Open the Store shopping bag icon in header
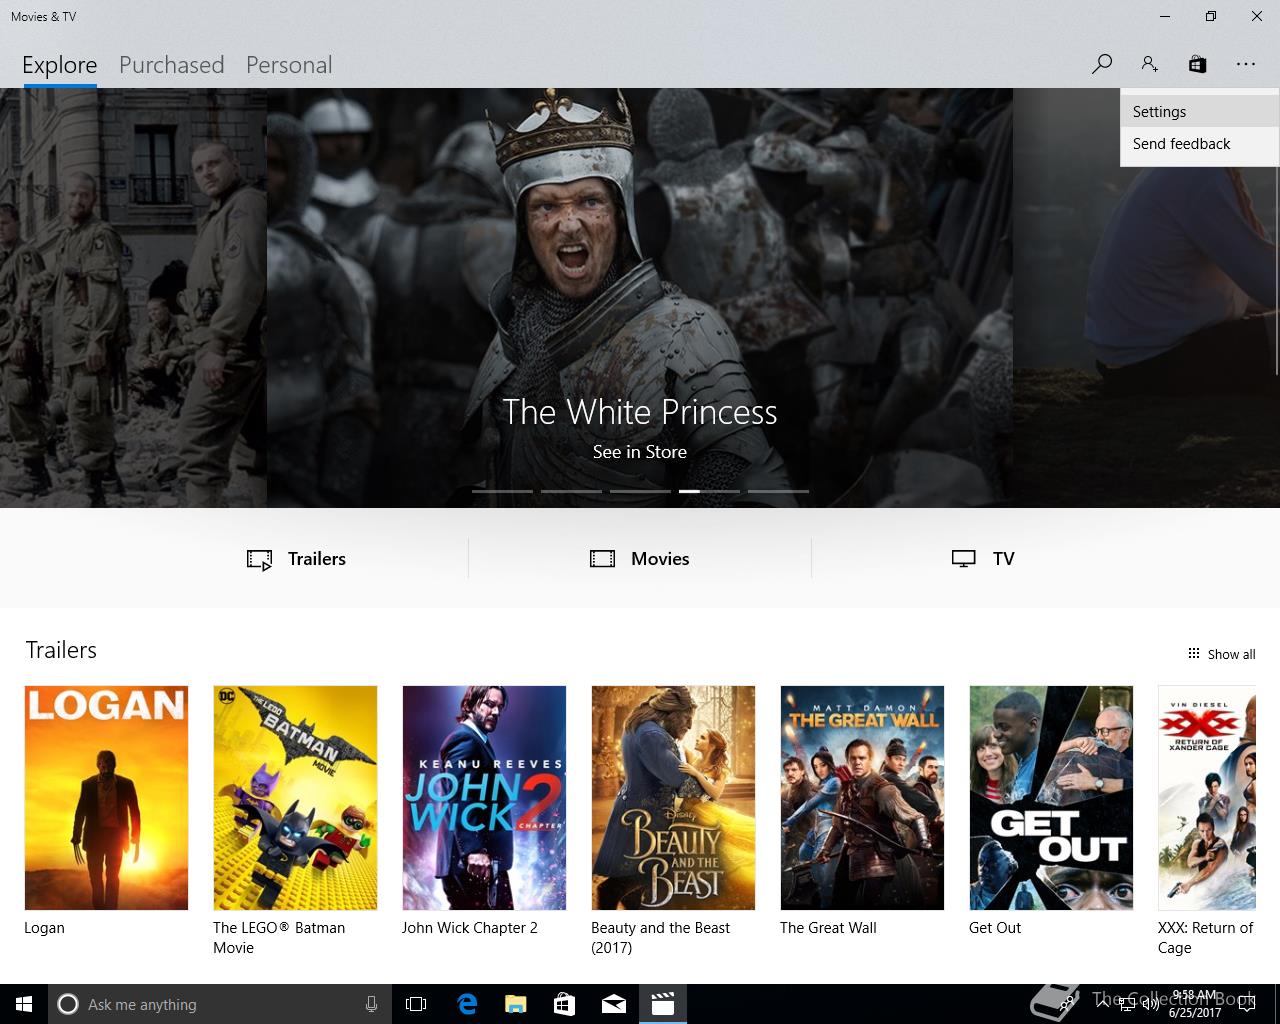The height and width of the screenshot is (1024, 1280). [x=1197, y=64]
